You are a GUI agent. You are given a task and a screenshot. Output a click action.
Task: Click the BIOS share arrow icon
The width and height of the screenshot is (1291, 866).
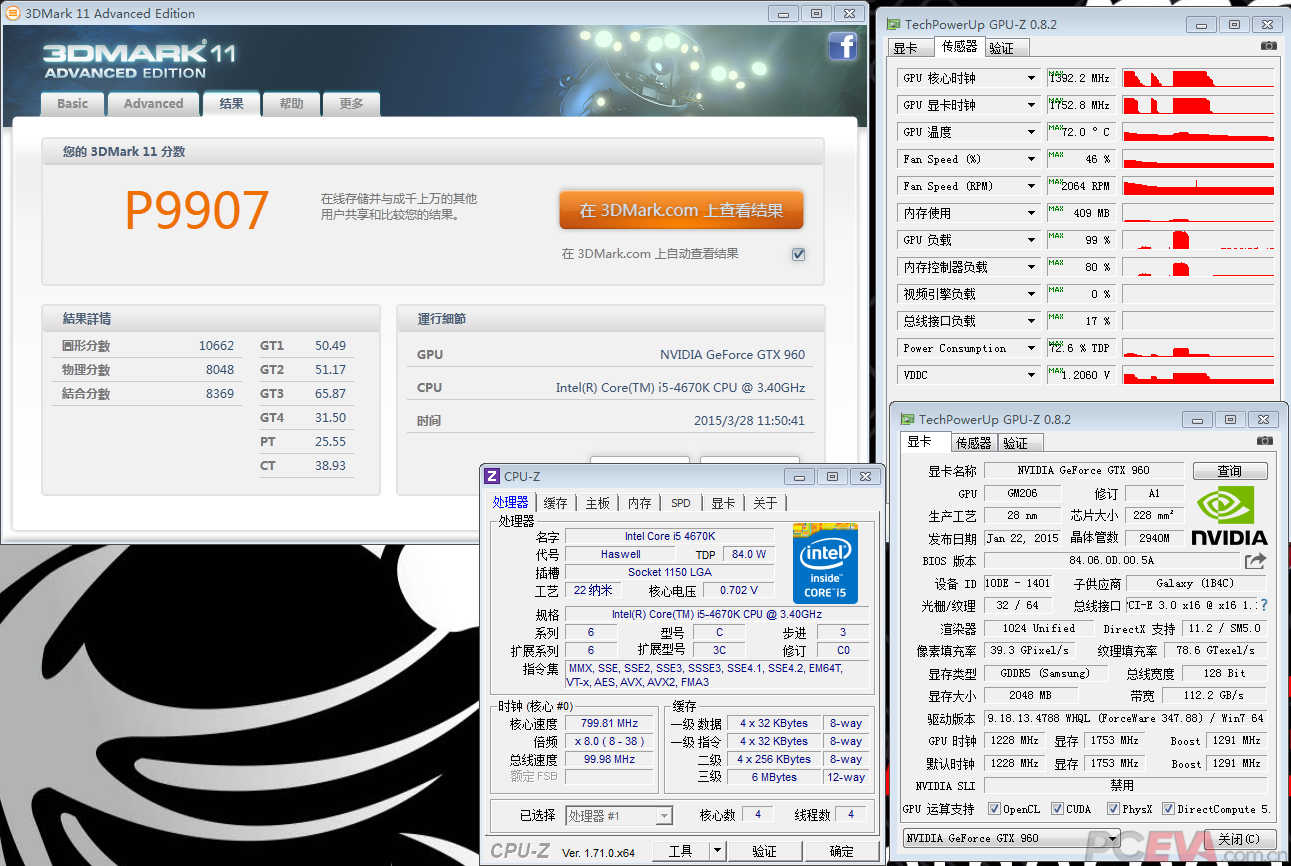click(x=1255, y=561)
